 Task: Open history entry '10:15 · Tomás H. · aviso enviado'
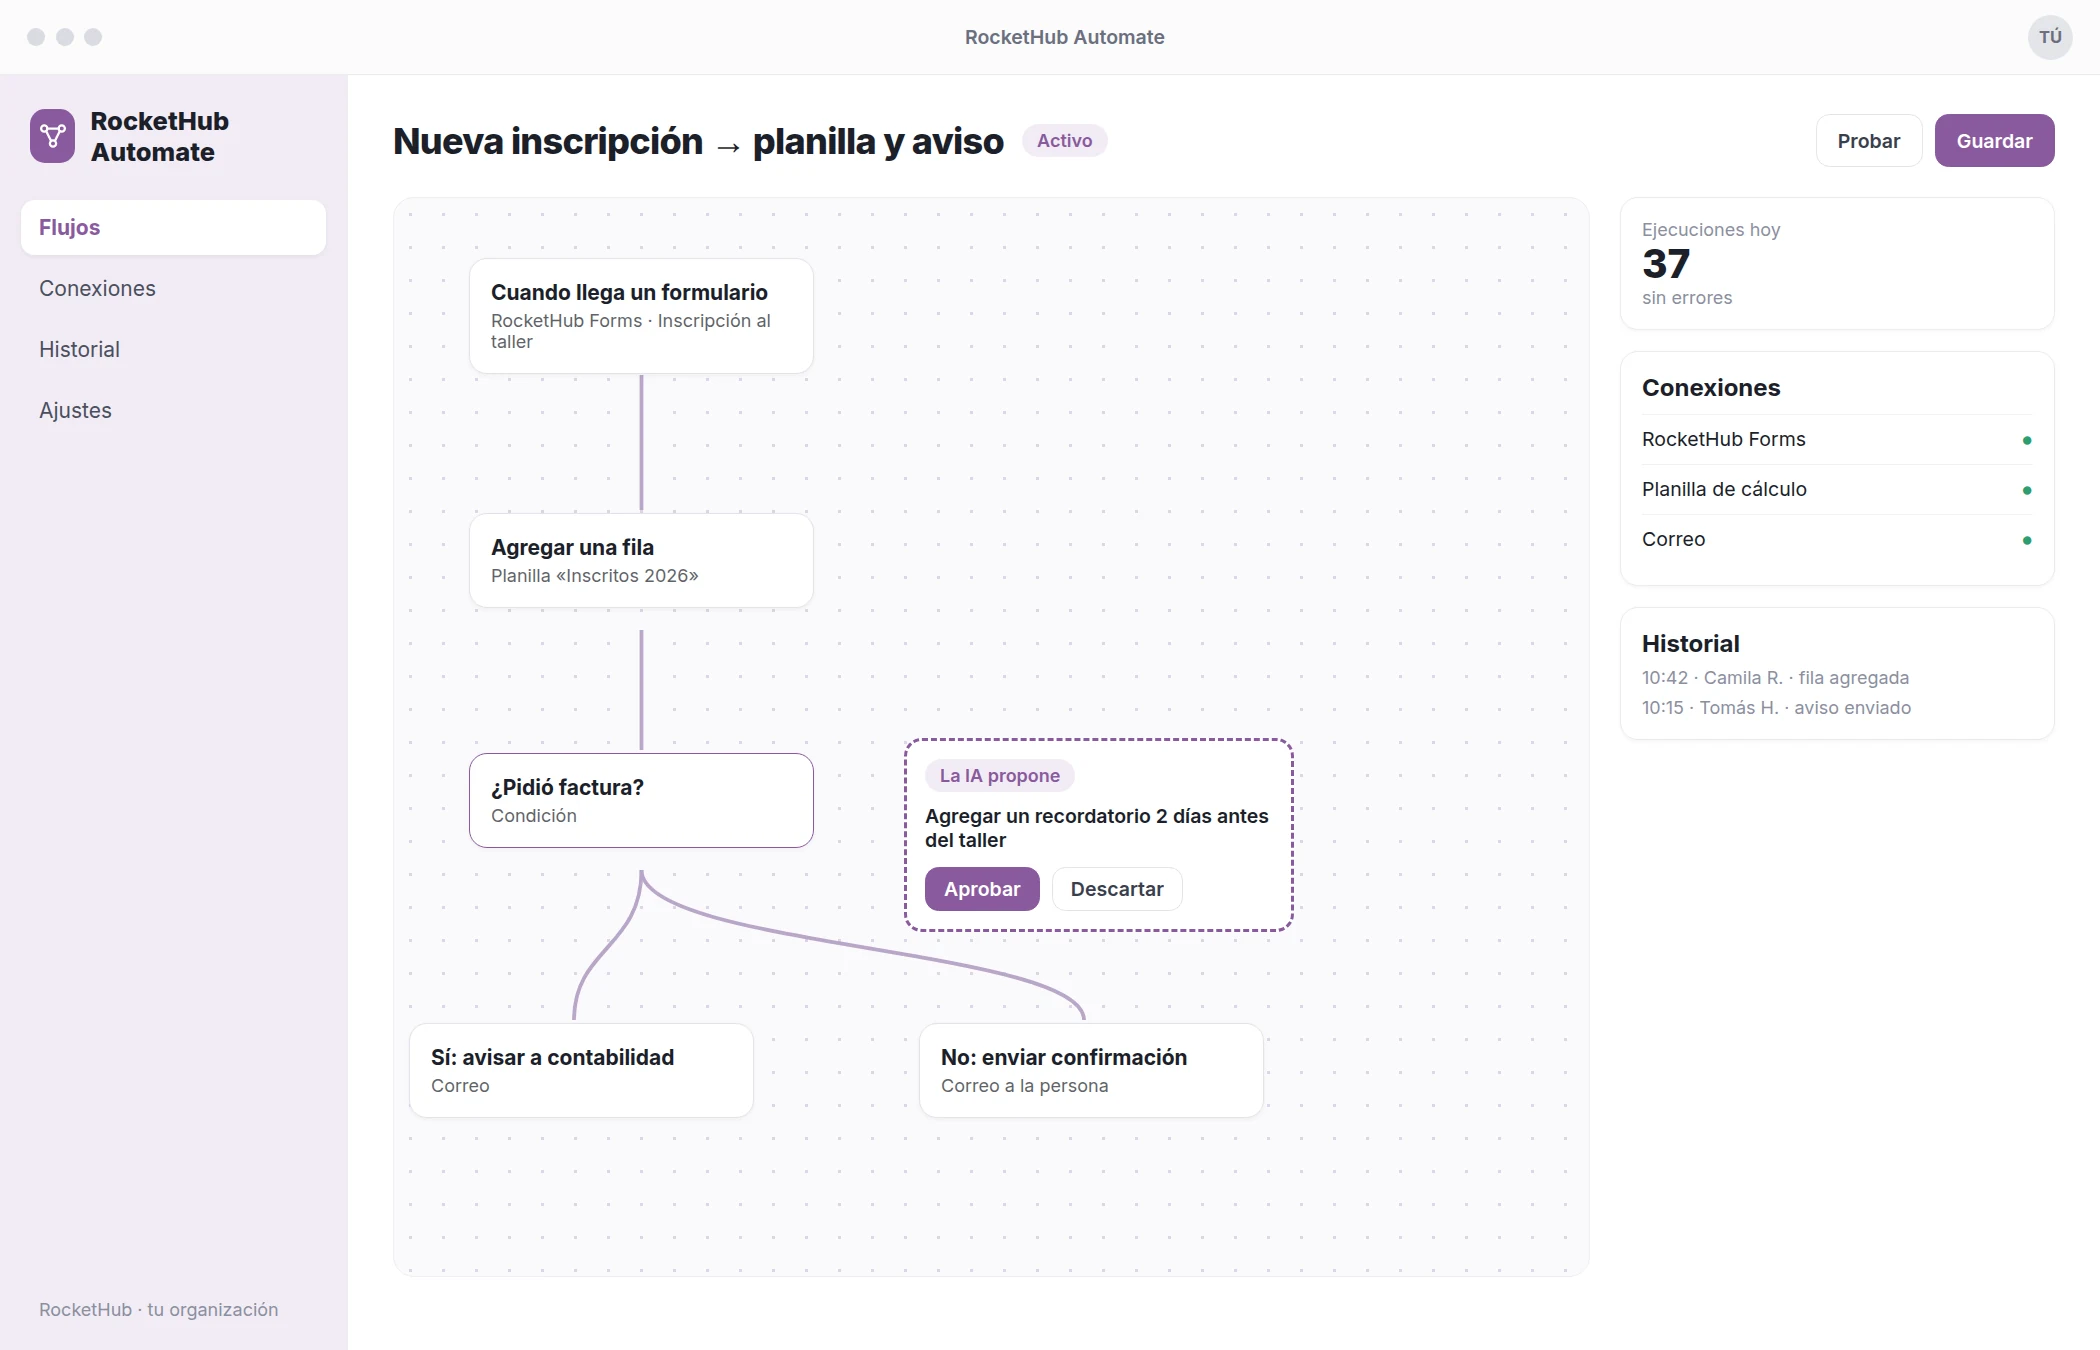coord(1776,708)
